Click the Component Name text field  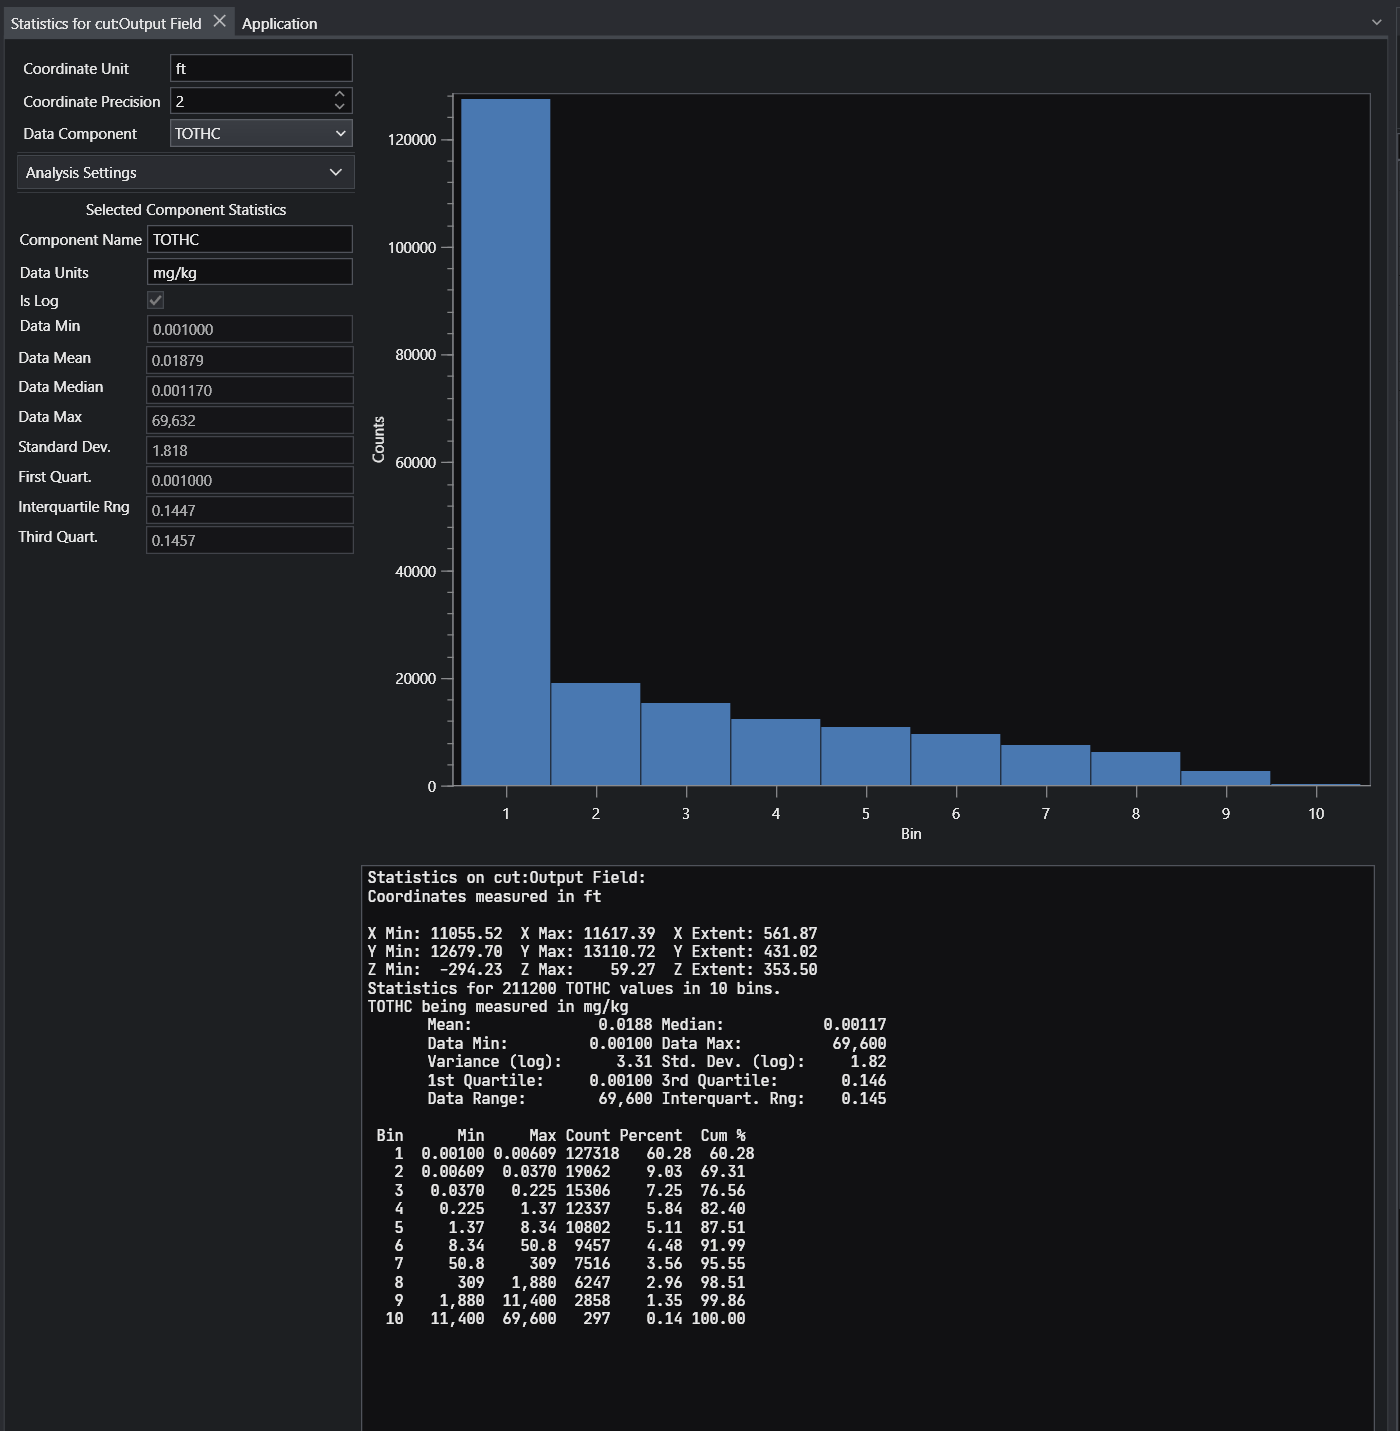coord(249,239)
